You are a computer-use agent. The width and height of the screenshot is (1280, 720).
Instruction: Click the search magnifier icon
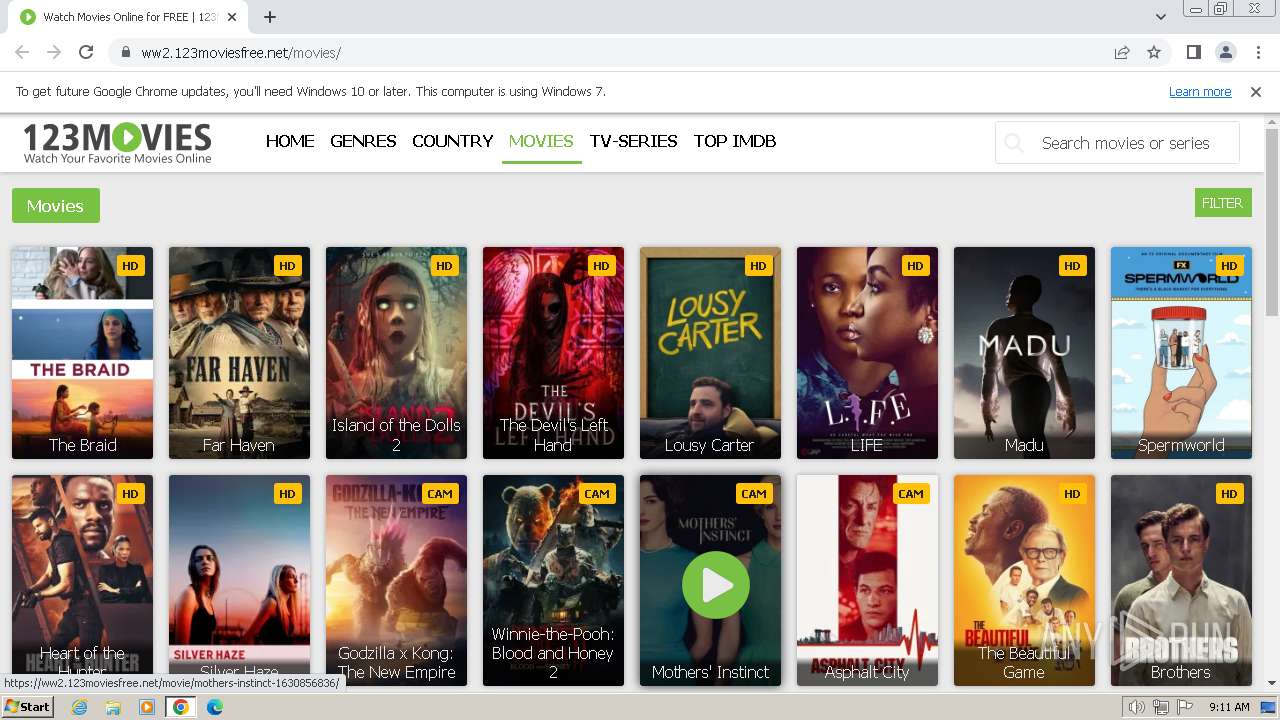pyautogui.click(x=1013, y=143)
